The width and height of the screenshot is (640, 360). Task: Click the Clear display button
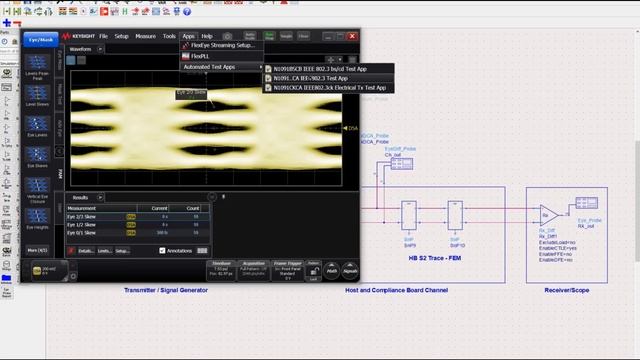coord(303,36)
